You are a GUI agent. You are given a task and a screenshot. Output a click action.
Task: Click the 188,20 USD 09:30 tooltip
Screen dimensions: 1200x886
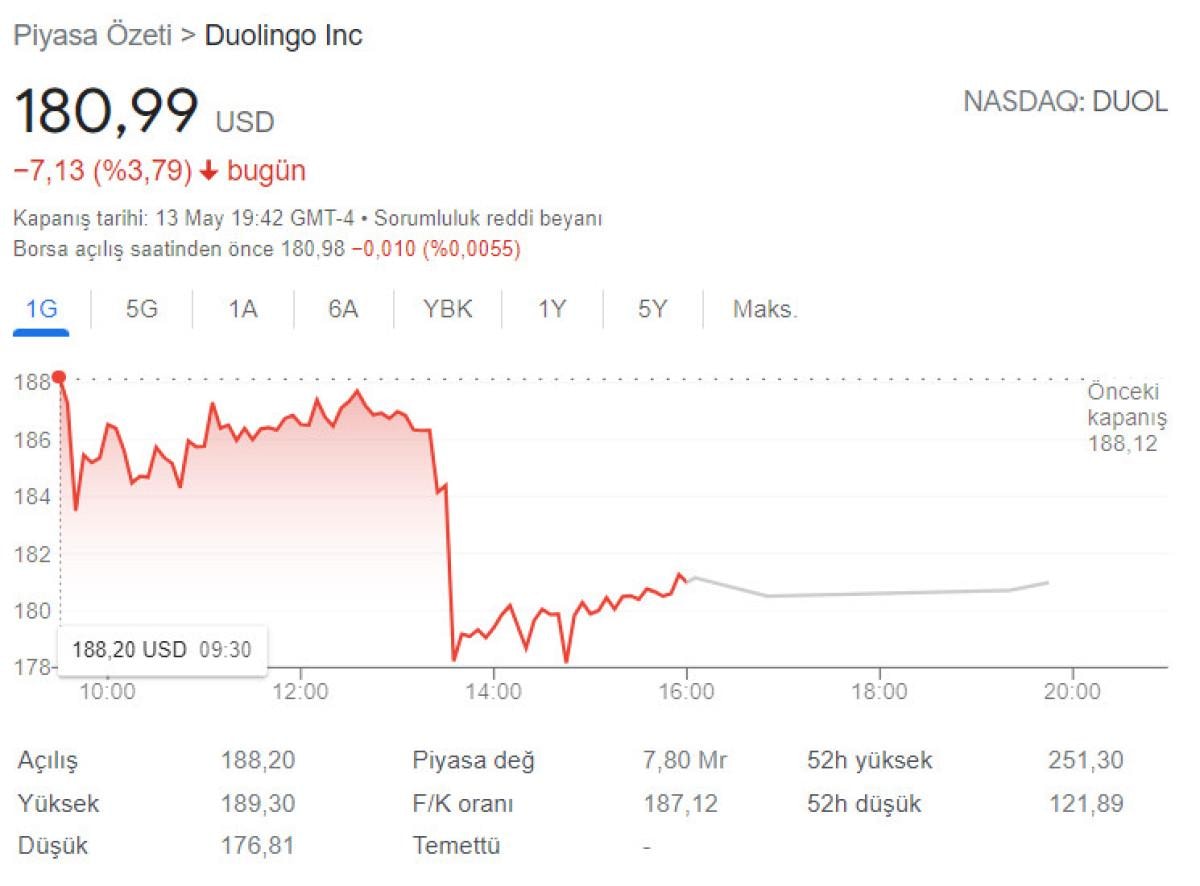(x=162, y=649)
